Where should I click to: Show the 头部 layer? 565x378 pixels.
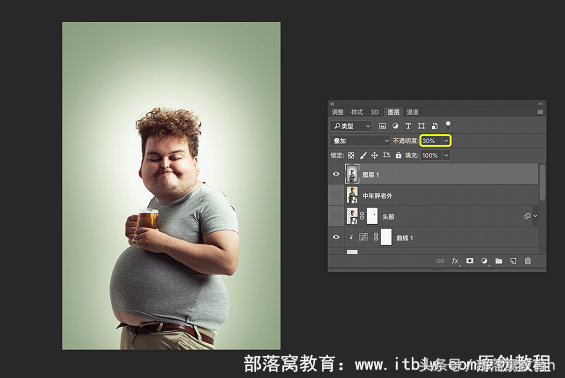[x=336, y=216]
